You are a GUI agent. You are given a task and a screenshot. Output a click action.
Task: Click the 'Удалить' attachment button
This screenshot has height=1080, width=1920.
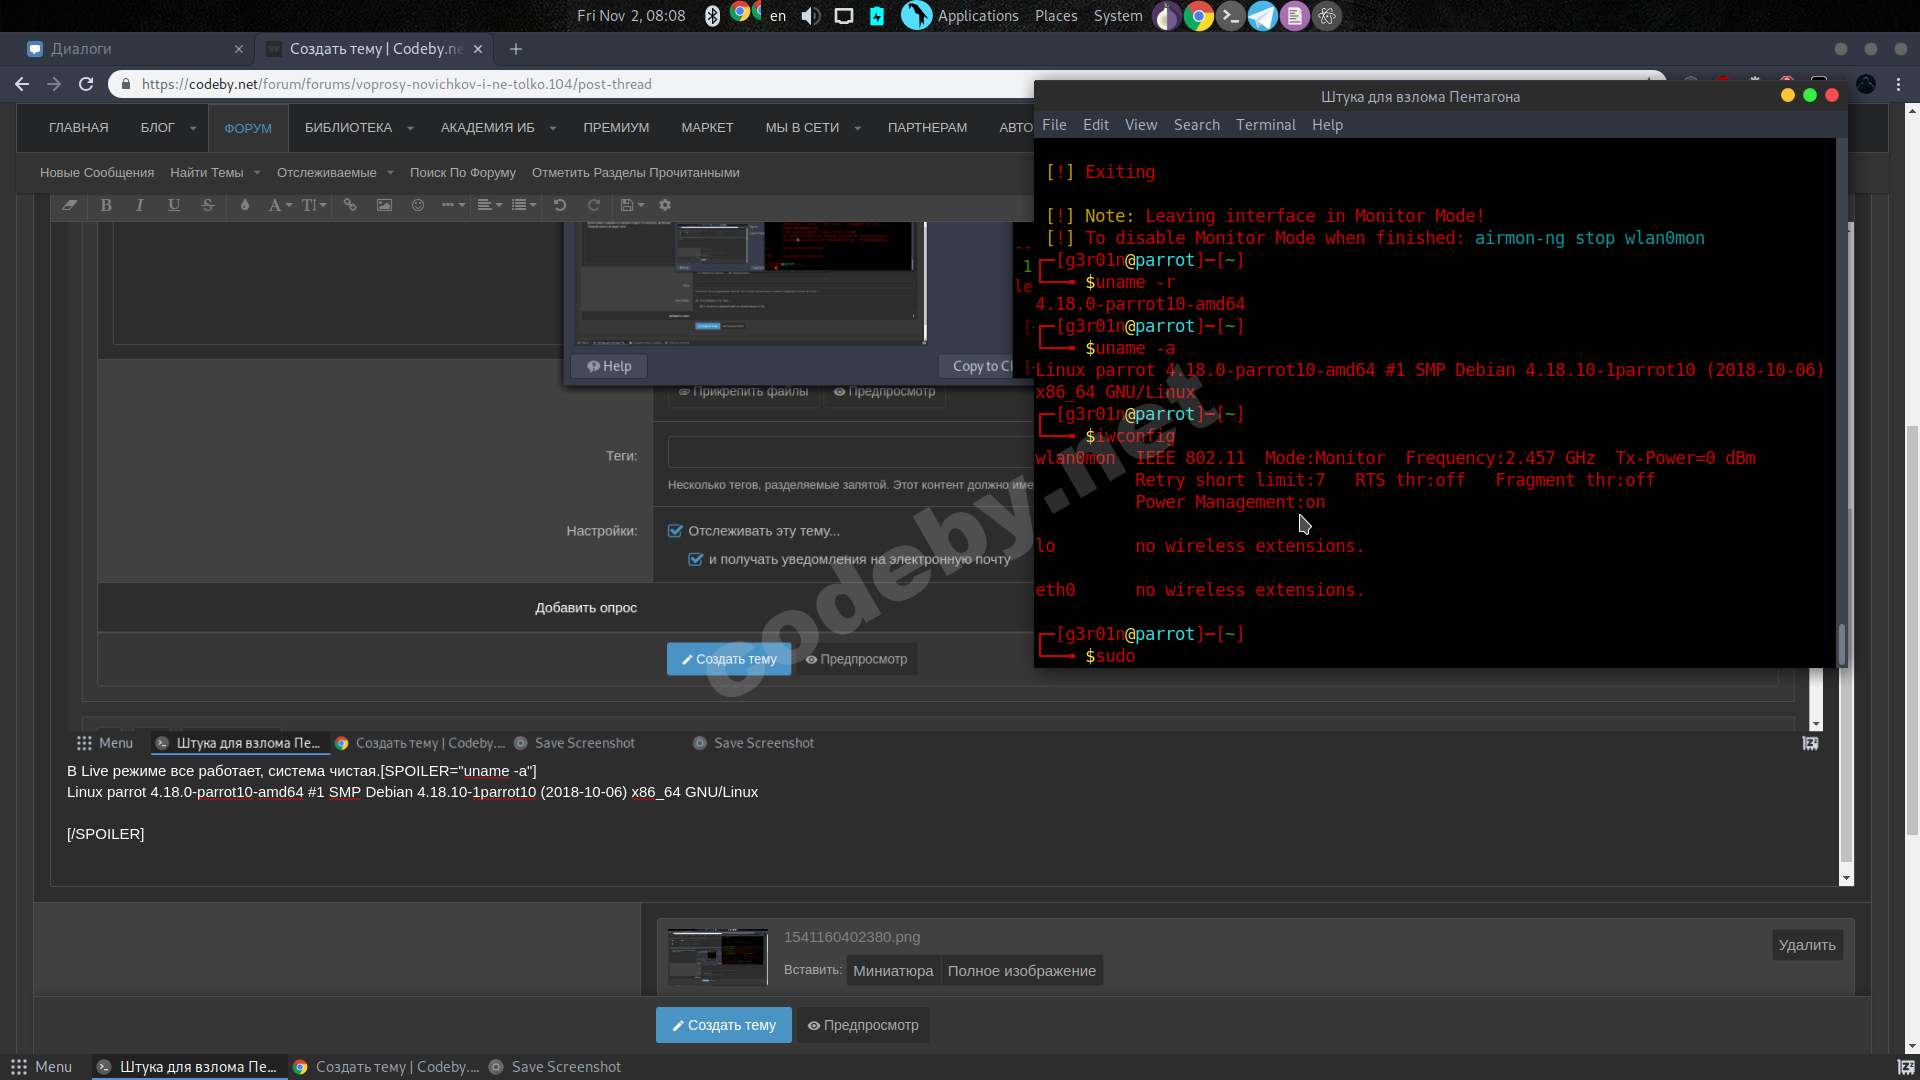coord(1806,945)
